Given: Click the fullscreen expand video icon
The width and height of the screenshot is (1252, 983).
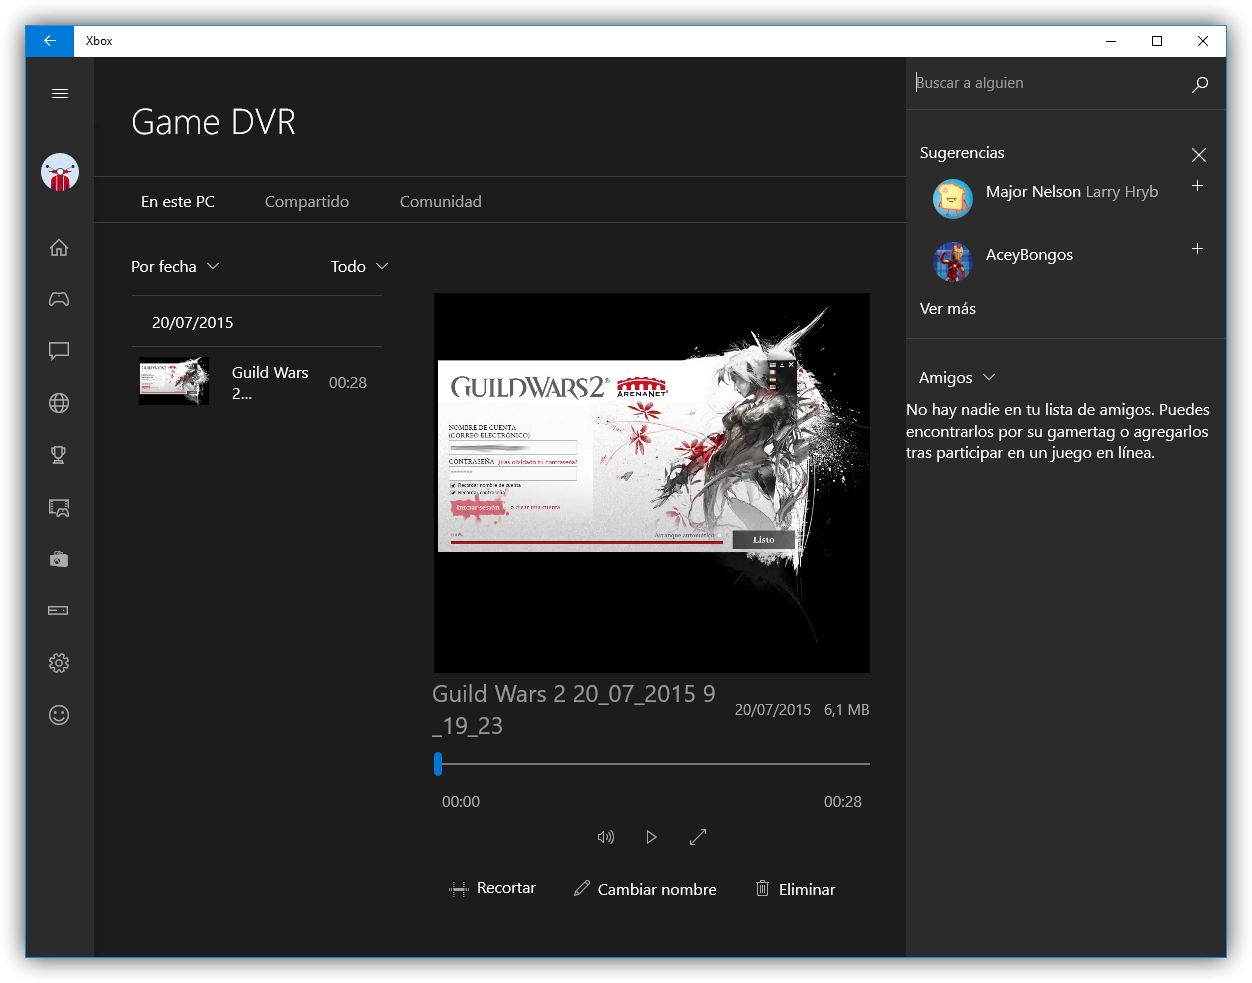Looking at the screenshot, I should (698, 837).
